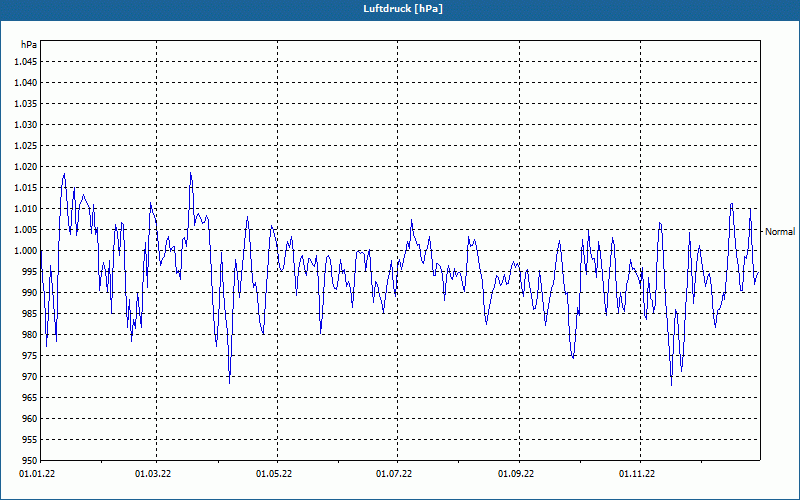Select the 1.010 y-axis value

(26, 209)
